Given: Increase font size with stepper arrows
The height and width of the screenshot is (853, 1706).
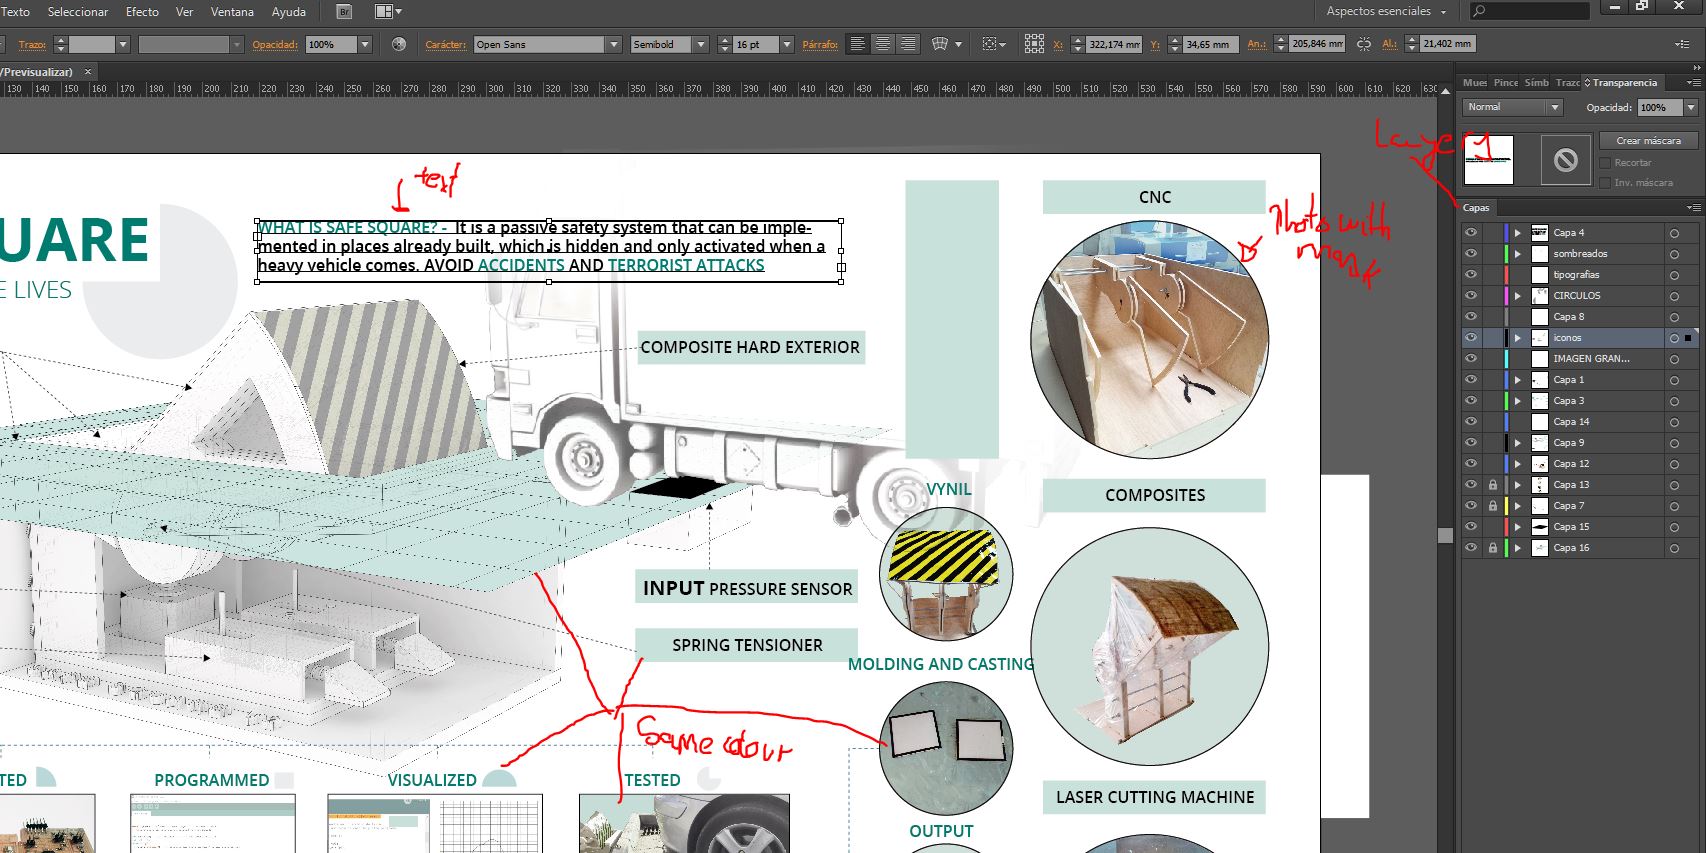Looking at the screenshot, I should pos(724,40).
